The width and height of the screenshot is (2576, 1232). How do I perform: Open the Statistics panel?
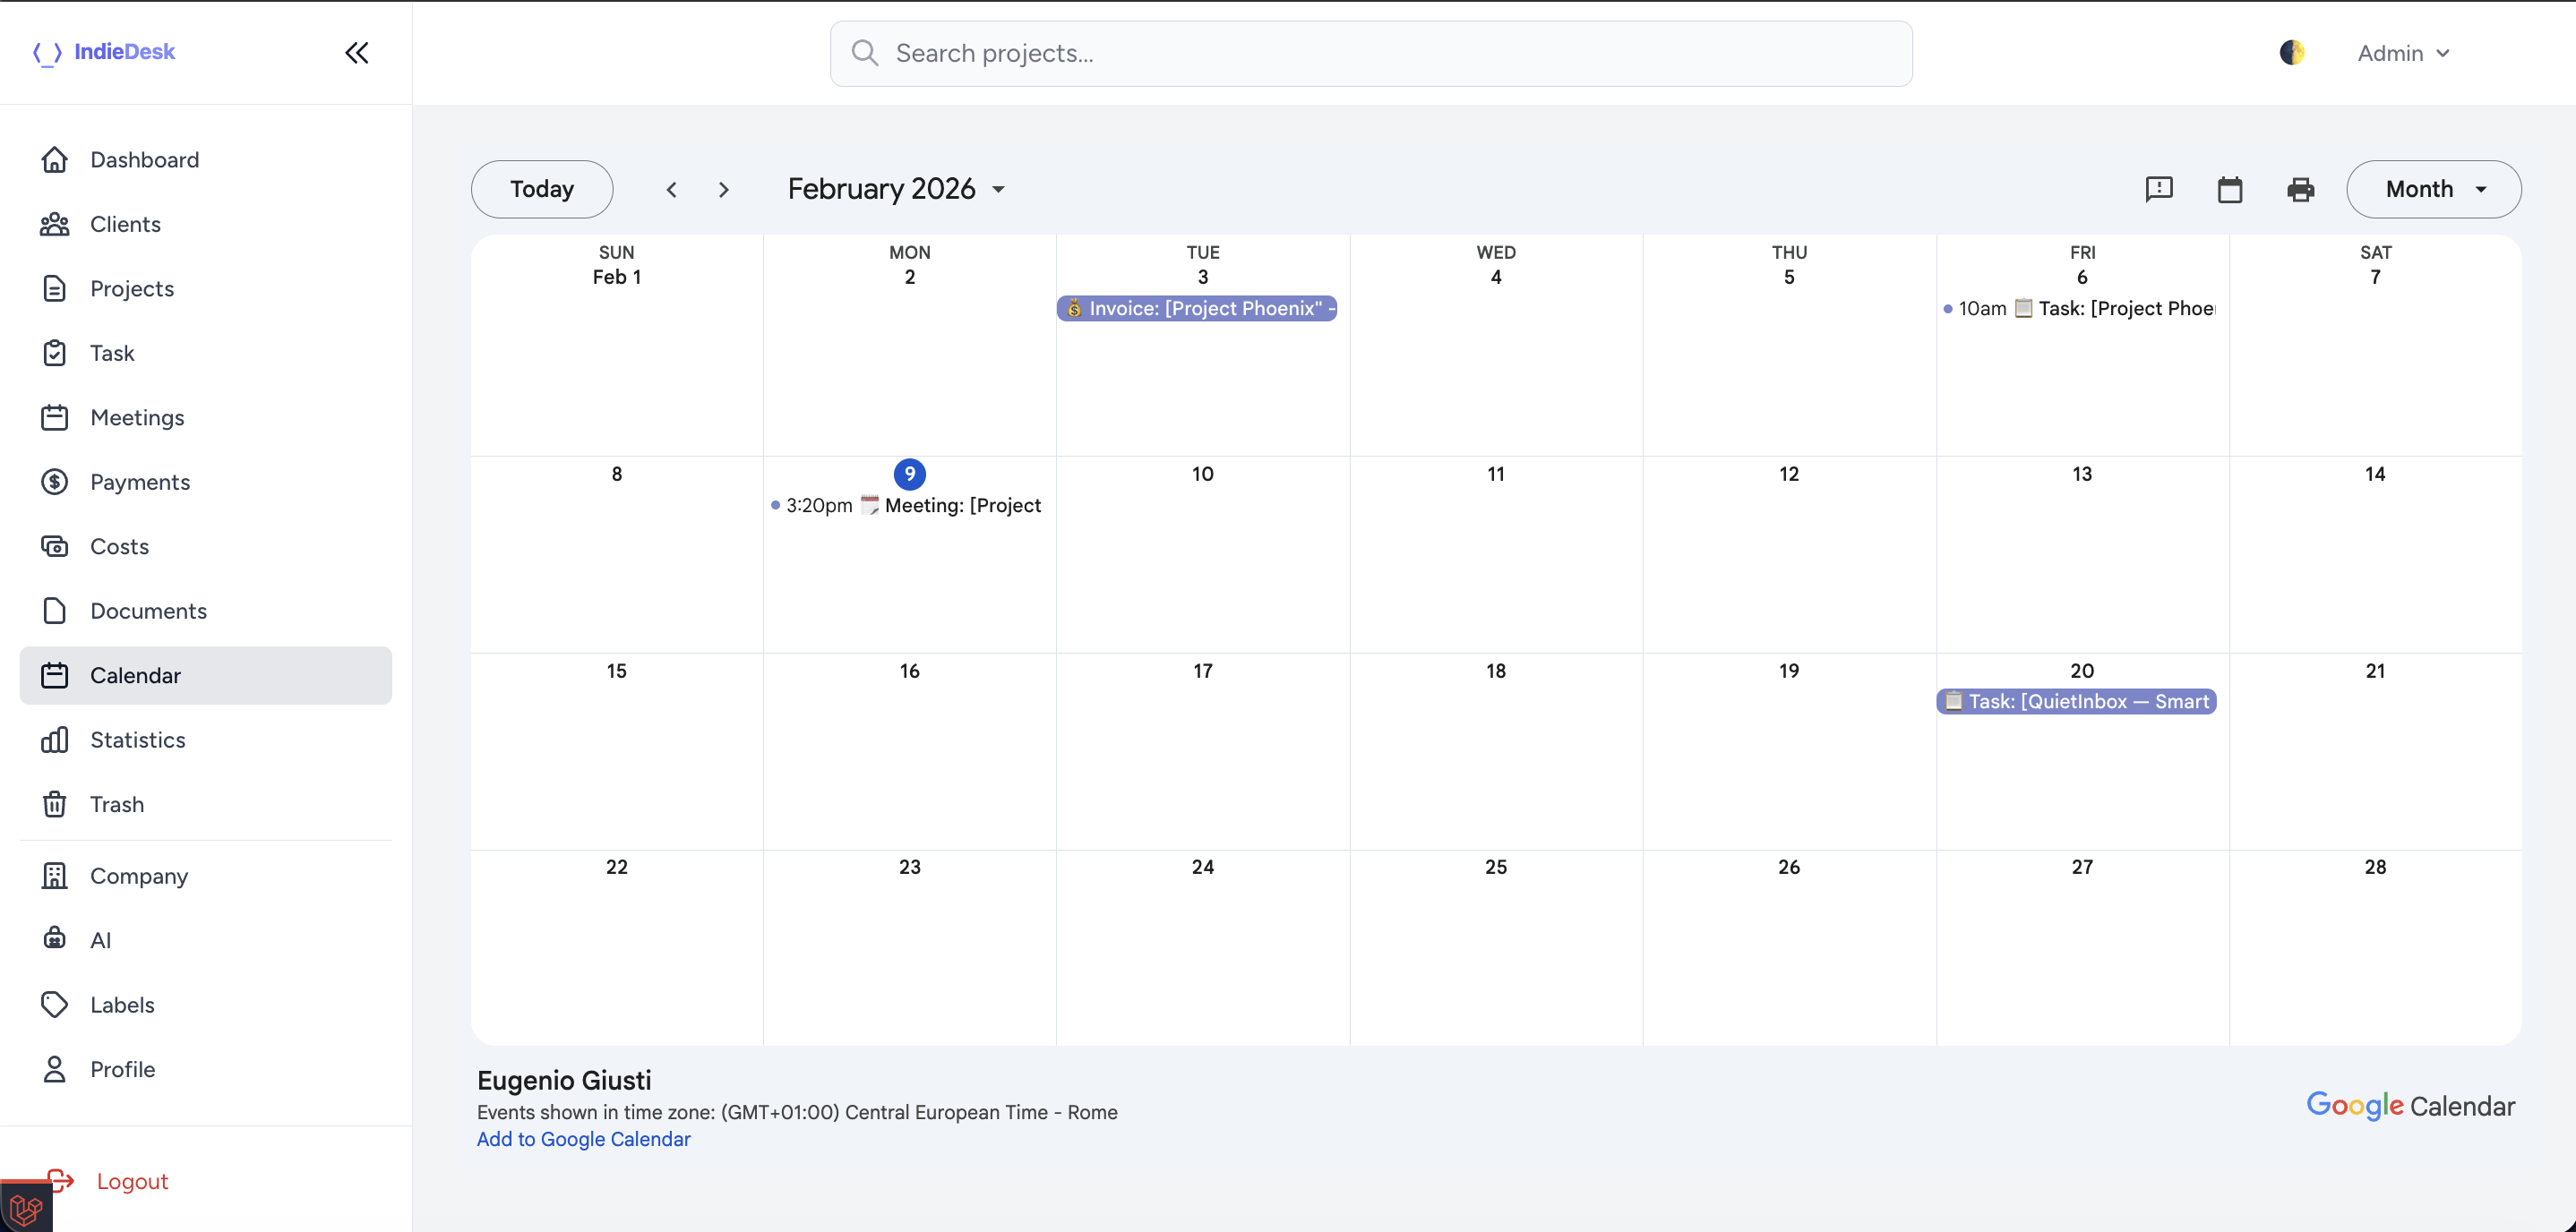click(138, 740)
